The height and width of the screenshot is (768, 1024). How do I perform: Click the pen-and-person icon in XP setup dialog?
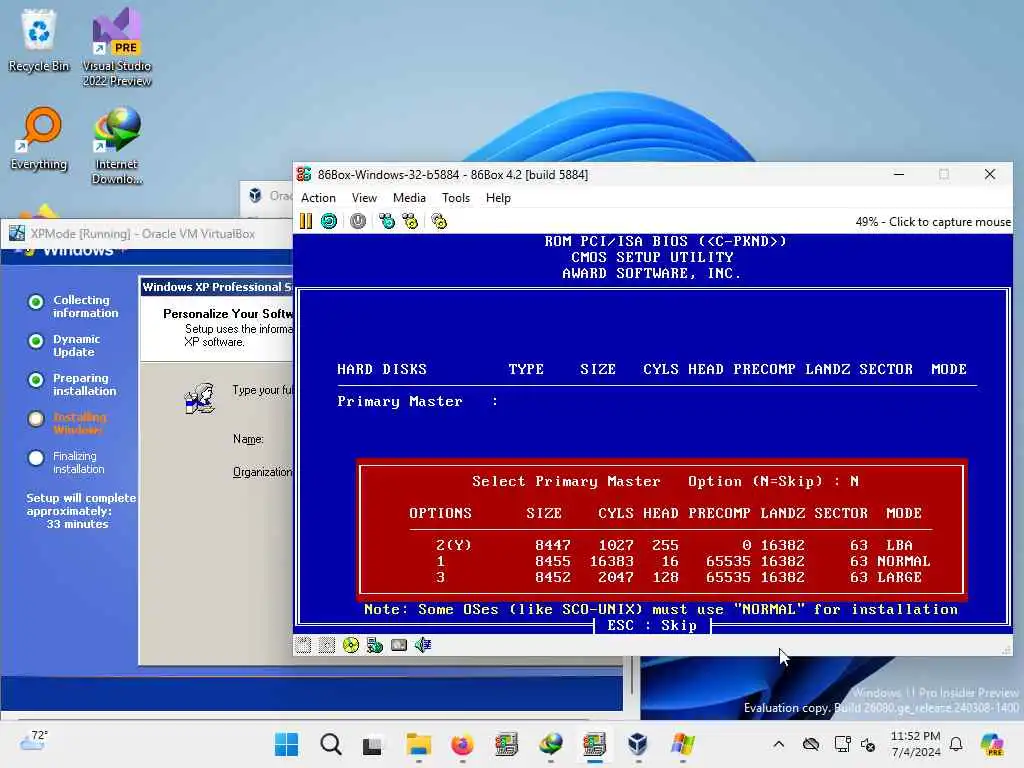200,398
